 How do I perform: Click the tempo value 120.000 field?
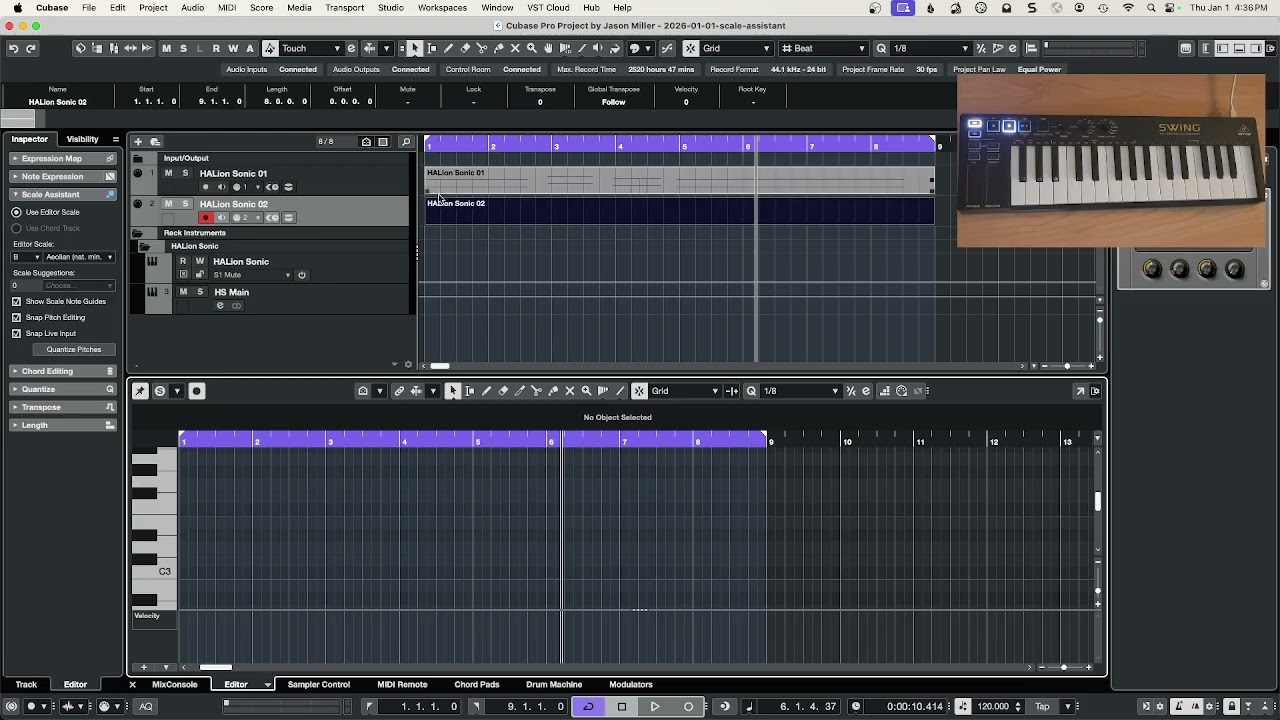point(993,707)
